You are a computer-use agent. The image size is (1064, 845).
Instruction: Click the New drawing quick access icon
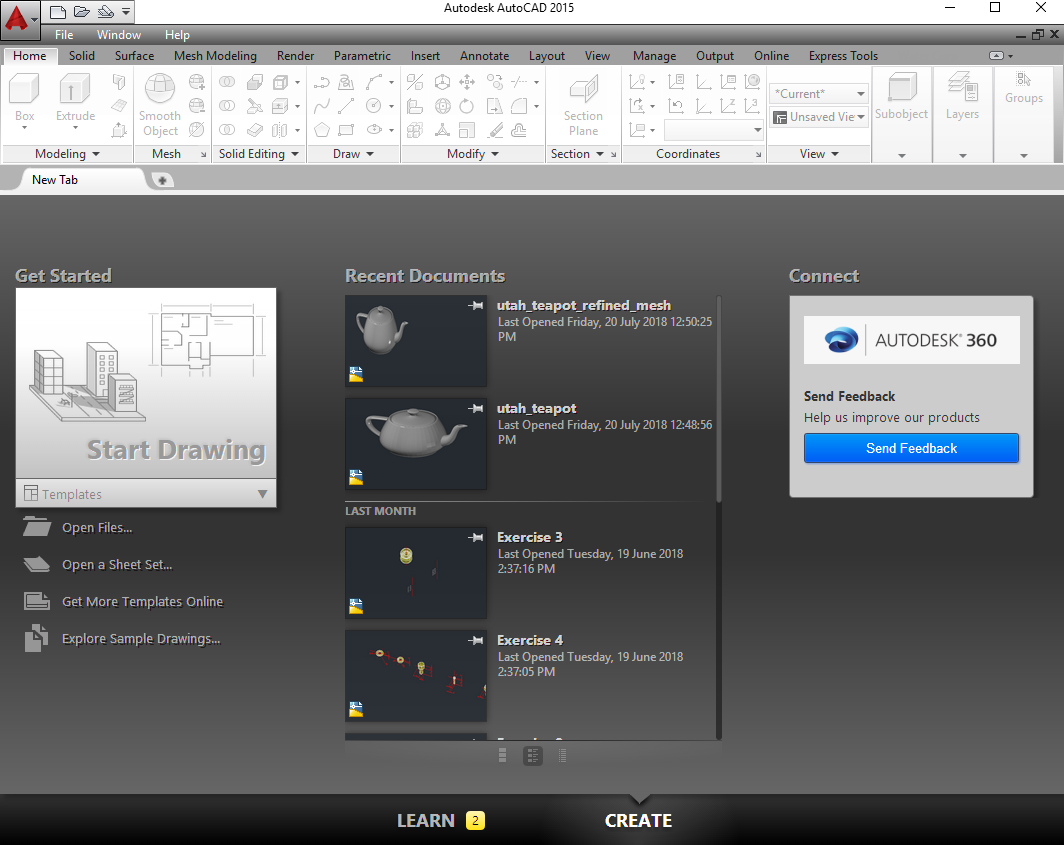pos(58,12)
